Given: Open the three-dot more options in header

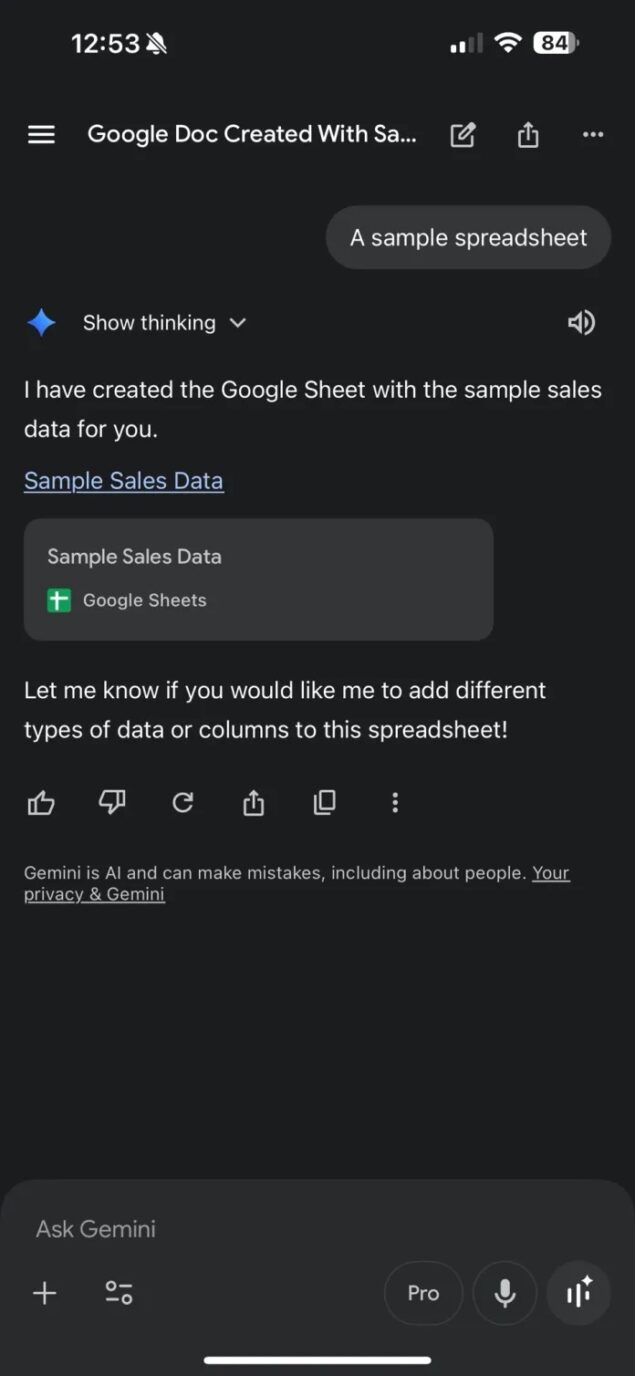Looking at the screenshot, I should click(593, 135).
